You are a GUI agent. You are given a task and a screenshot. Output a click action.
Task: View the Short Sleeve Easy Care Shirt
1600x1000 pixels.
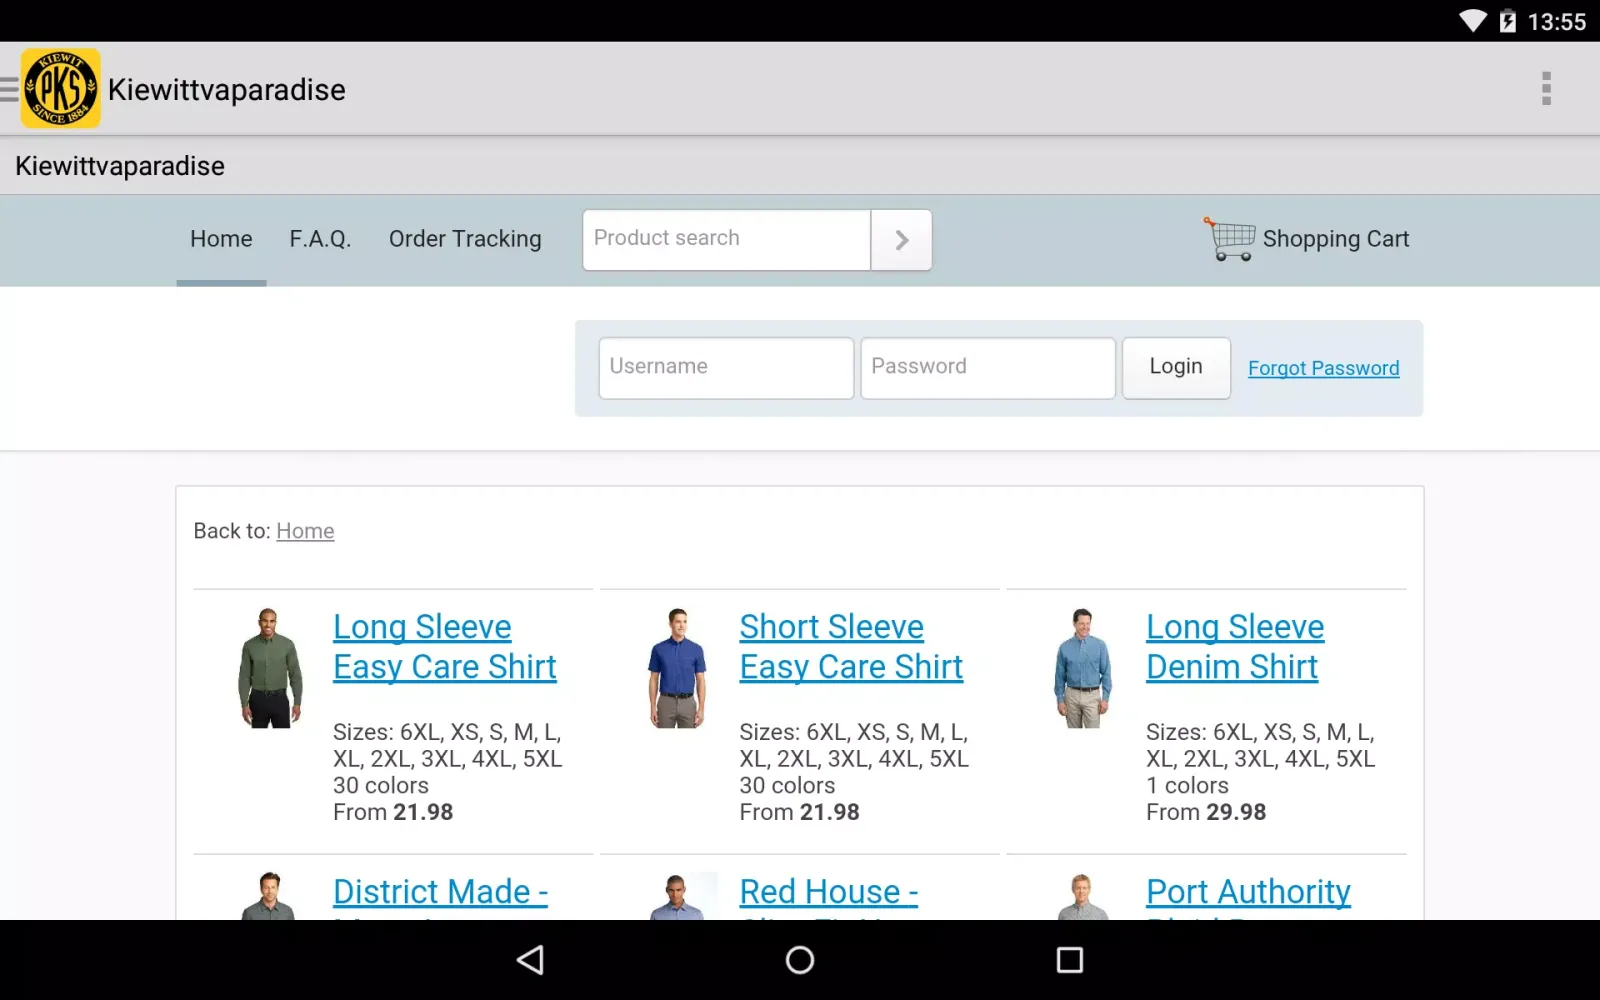point(851,646)
